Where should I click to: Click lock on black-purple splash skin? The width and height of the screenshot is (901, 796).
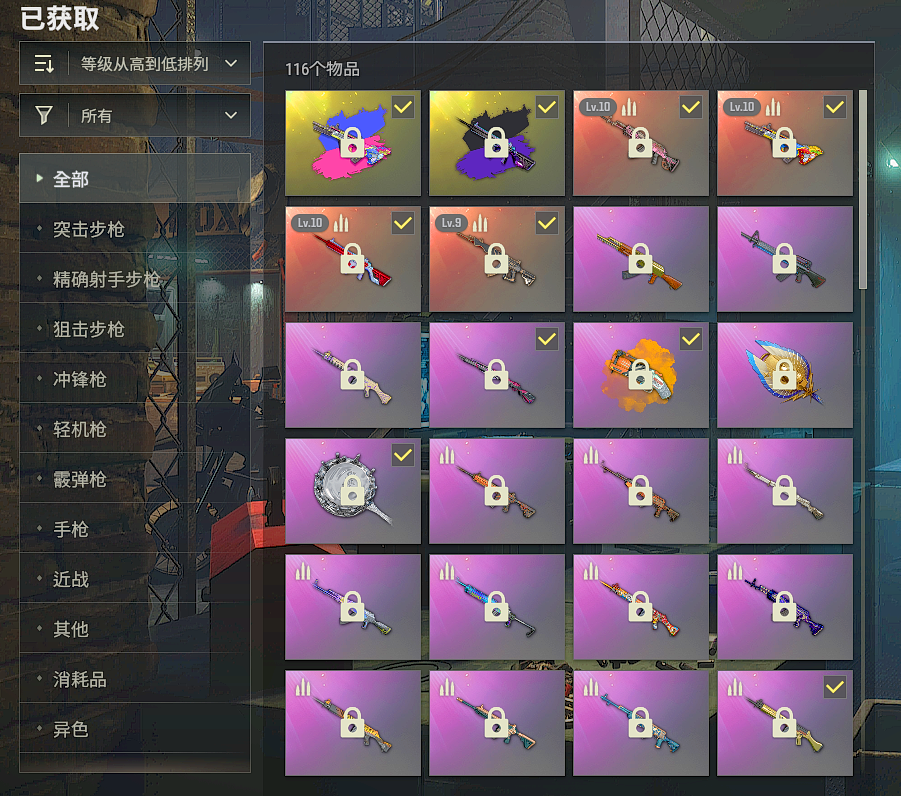tap(496, 143)
